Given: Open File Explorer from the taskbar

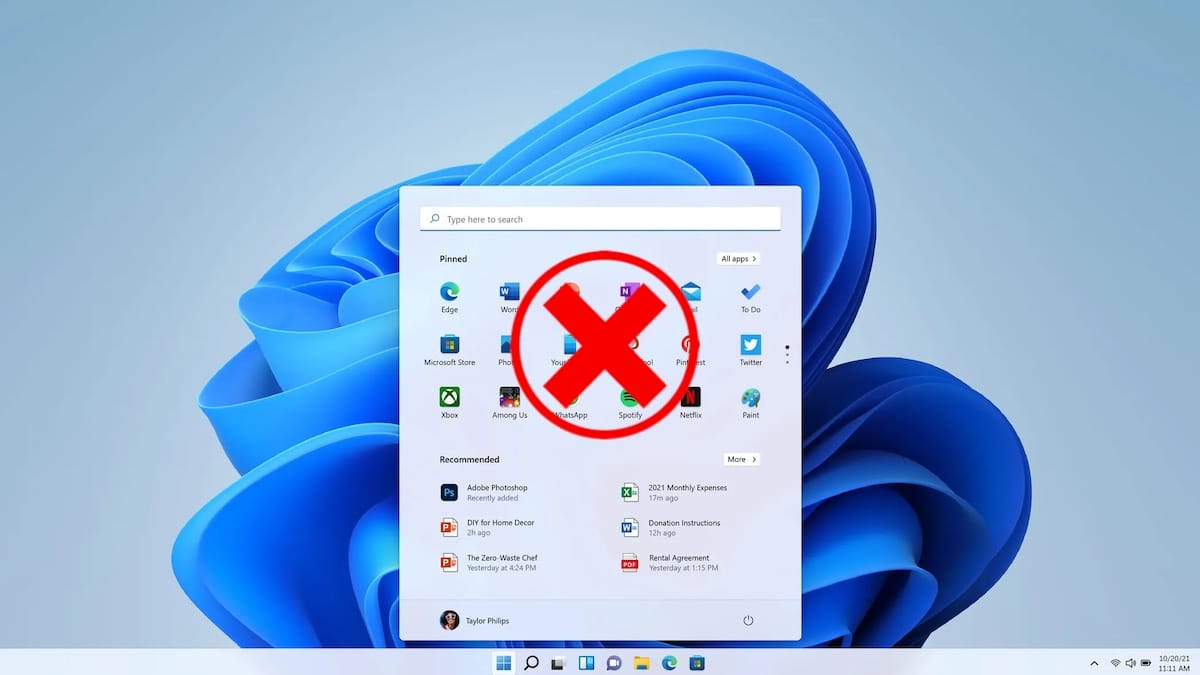Looking at the screenshot, I should [641, 662].
